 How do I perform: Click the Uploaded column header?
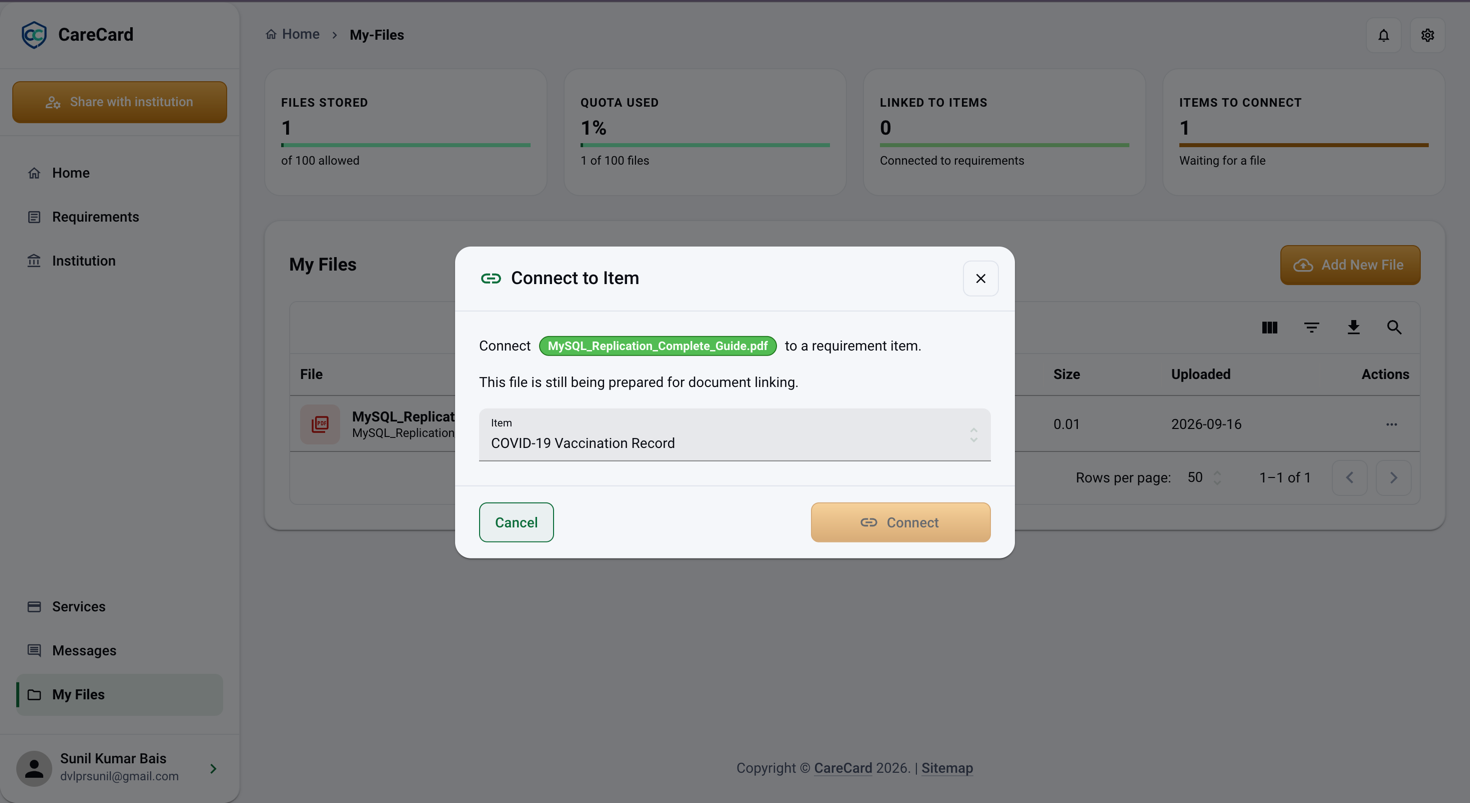click(x=1201, y=375)
